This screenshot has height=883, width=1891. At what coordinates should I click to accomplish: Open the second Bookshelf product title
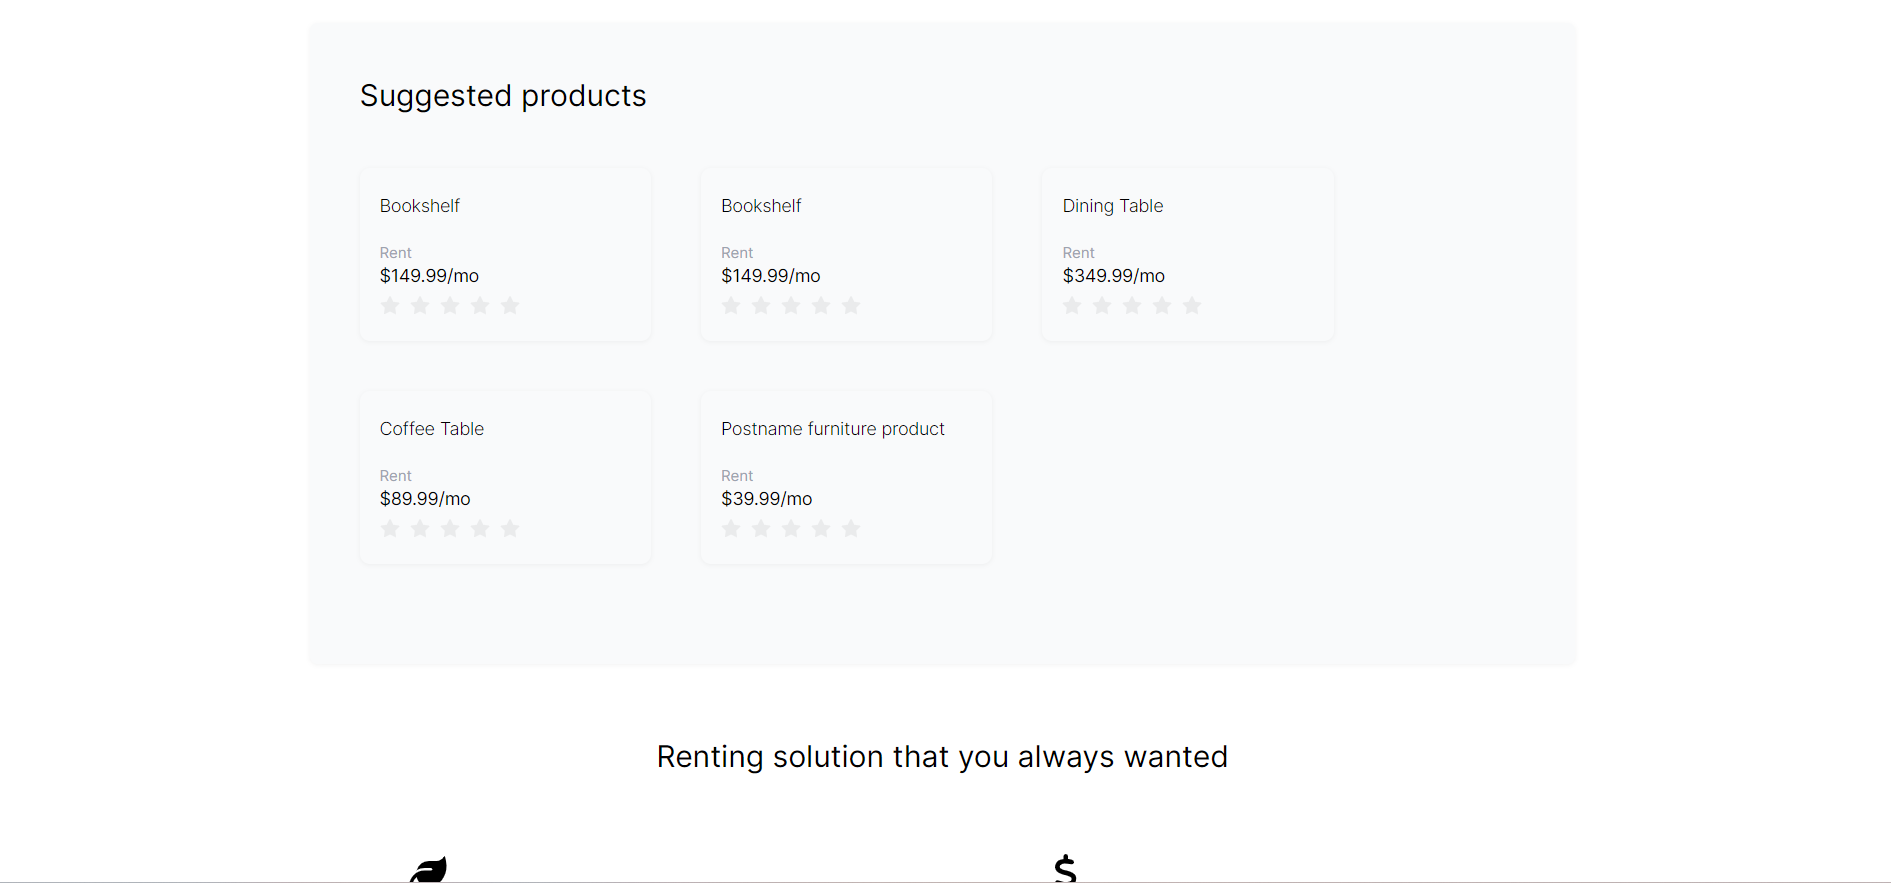pos(761,206)
